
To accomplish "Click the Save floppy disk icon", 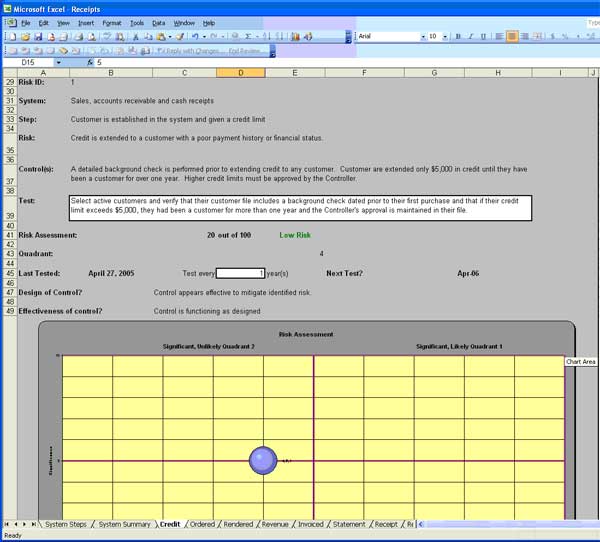I will [38, 37].
